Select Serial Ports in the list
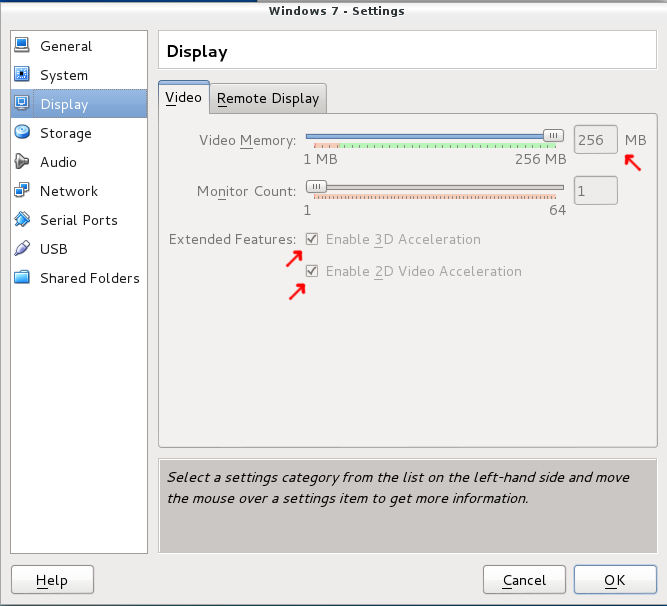 click(x=79, y=220)
